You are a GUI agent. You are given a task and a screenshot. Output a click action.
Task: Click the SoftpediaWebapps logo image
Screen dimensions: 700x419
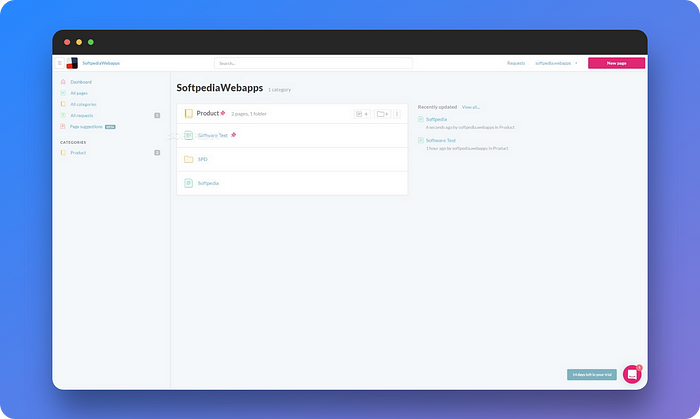tap(72, 63)
